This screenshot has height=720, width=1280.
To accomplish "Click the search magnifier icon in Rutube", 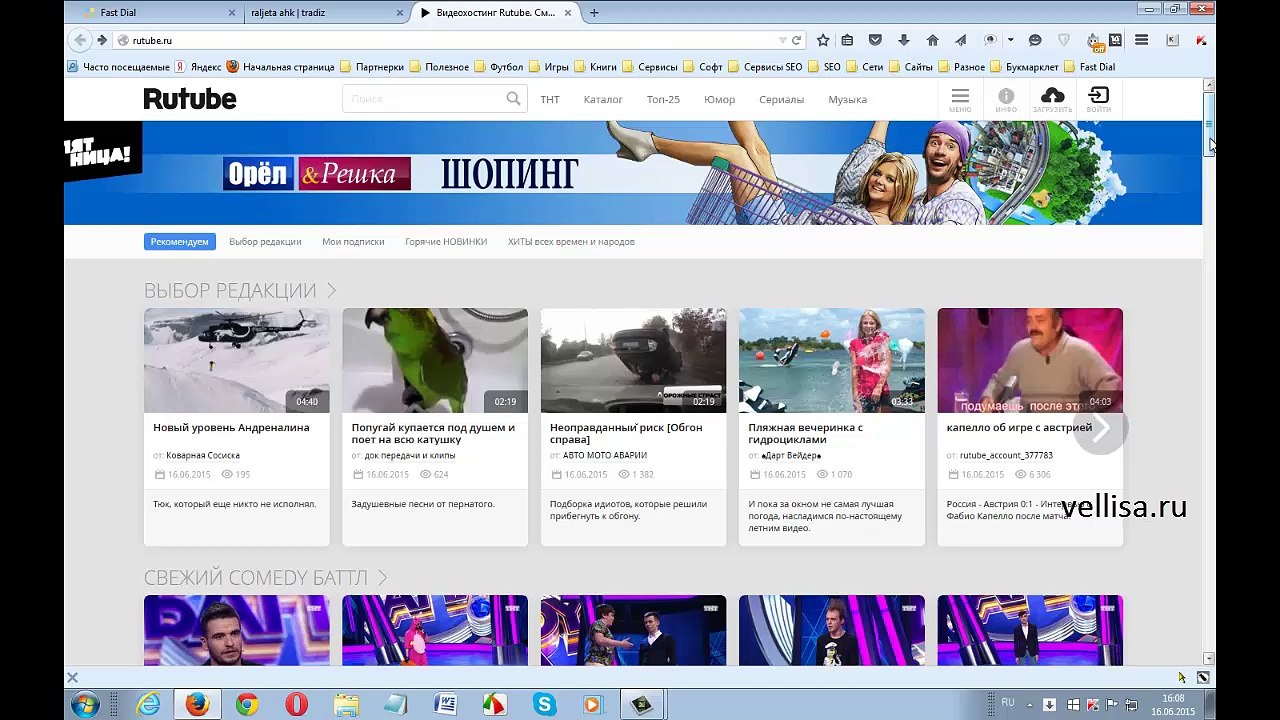I will click(513, 99).
